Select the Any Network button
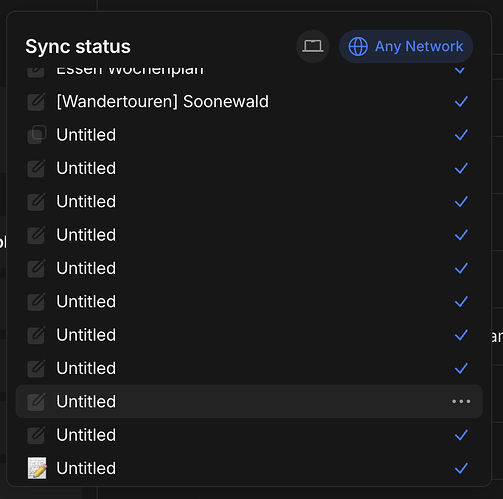Screen dimensions: 503x499 coord(406,46)
